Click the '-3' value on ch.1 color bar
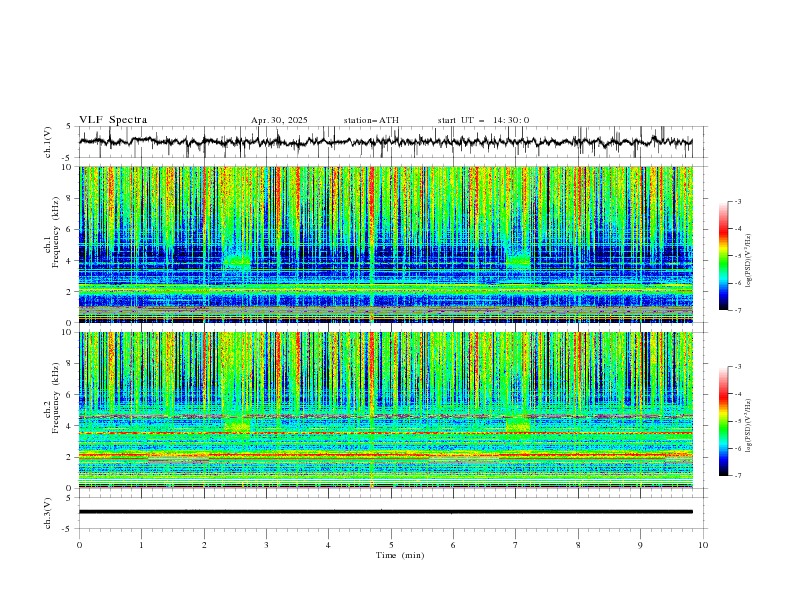This screenshot has width=792, height=612. pos(737,201)
